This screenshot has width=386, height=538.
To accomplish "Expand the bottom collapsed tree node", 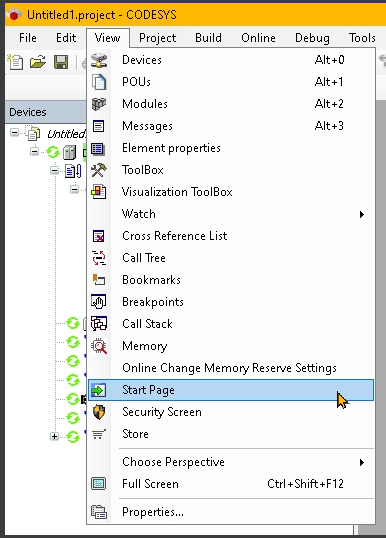I will (54, 436).
